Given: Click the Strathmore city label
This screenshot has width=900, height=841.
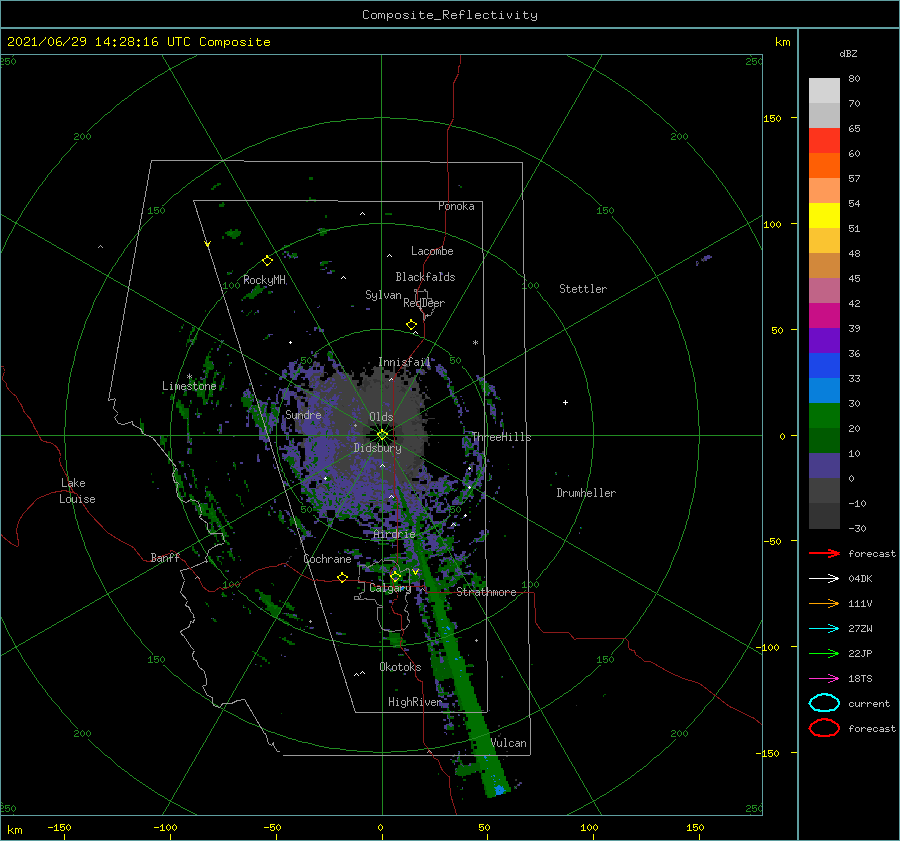Looking at the screenshot, I should 487,592.
